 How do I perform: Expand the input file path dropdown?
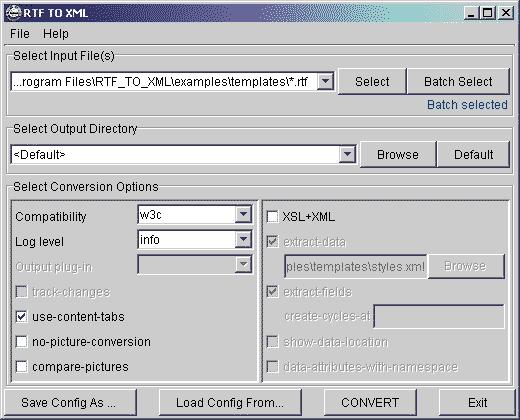click(x=325, y=81)
